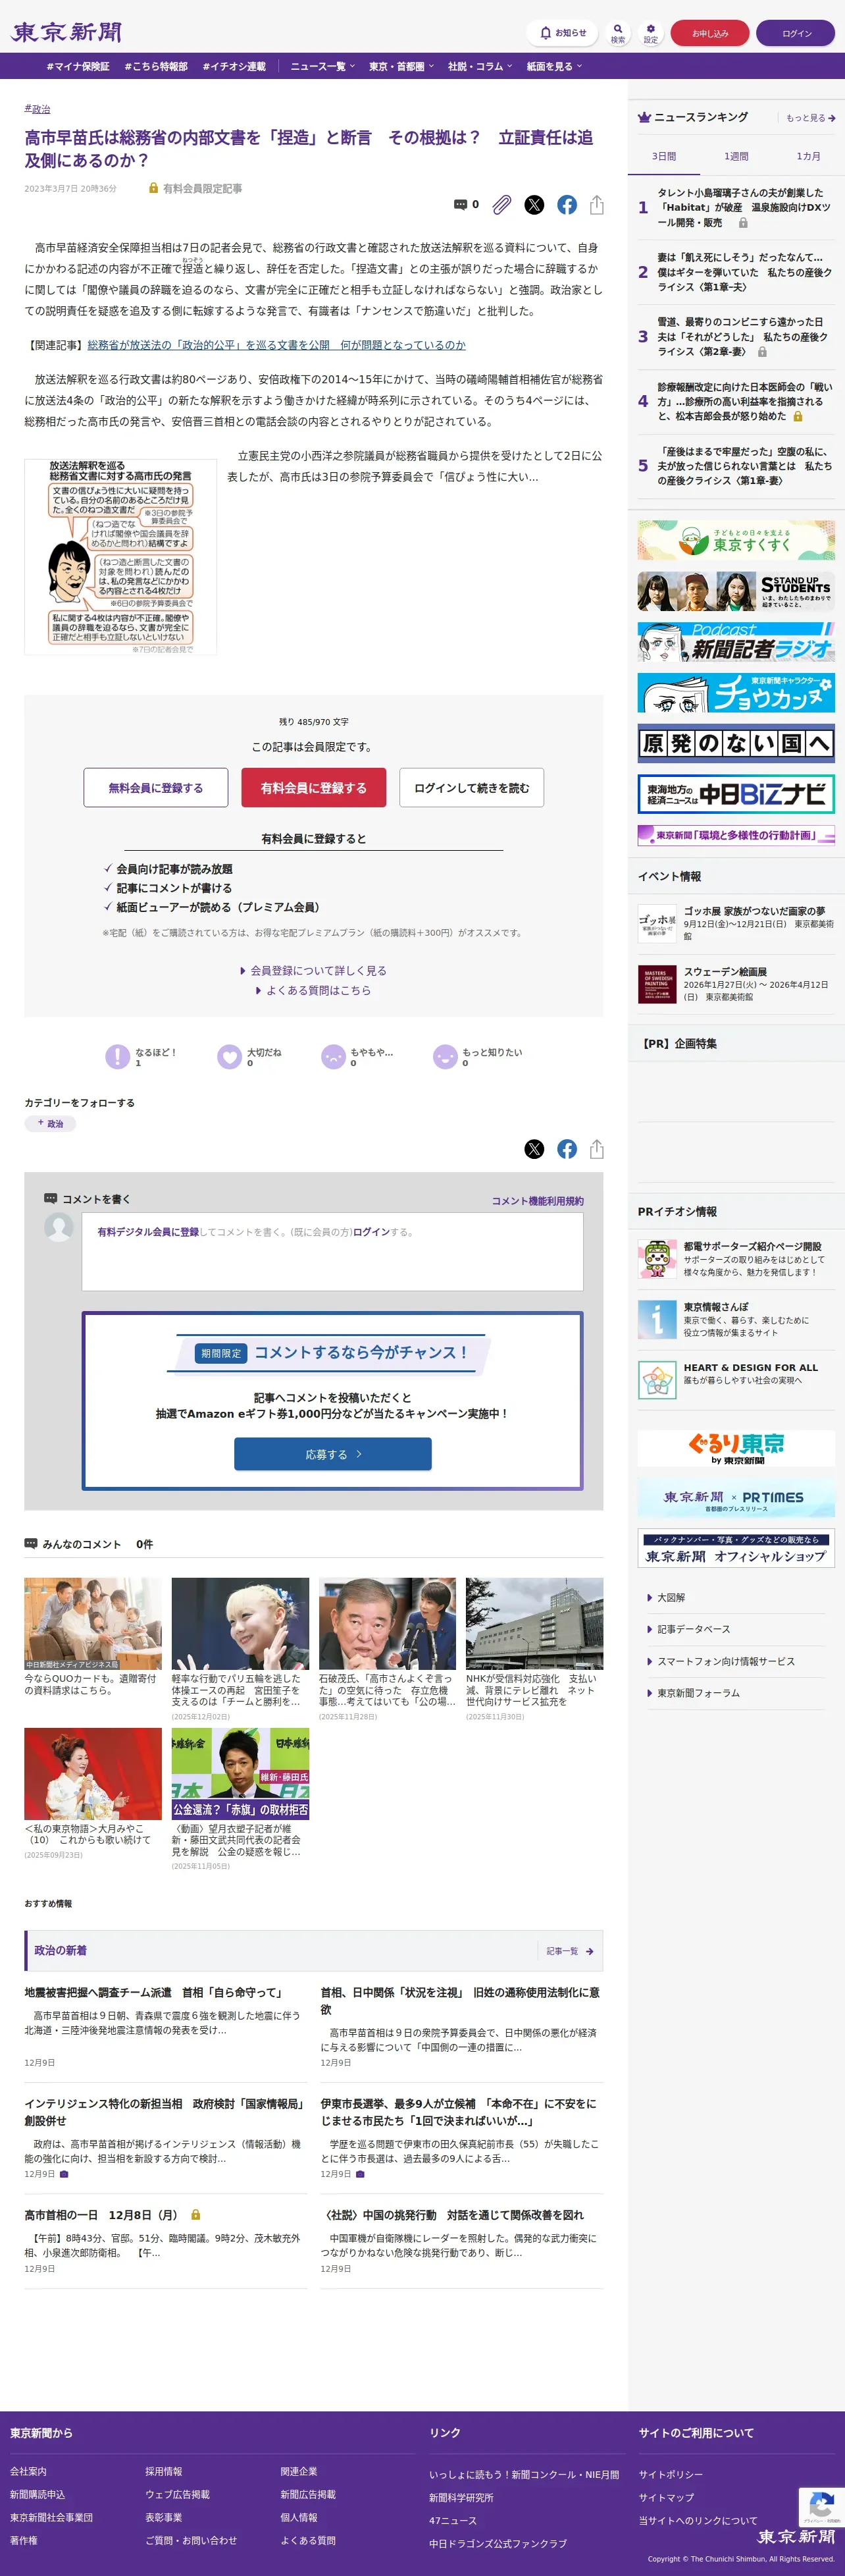Open よくある質問はこちら link
845x2576 pixels.
tap(314, 990)
